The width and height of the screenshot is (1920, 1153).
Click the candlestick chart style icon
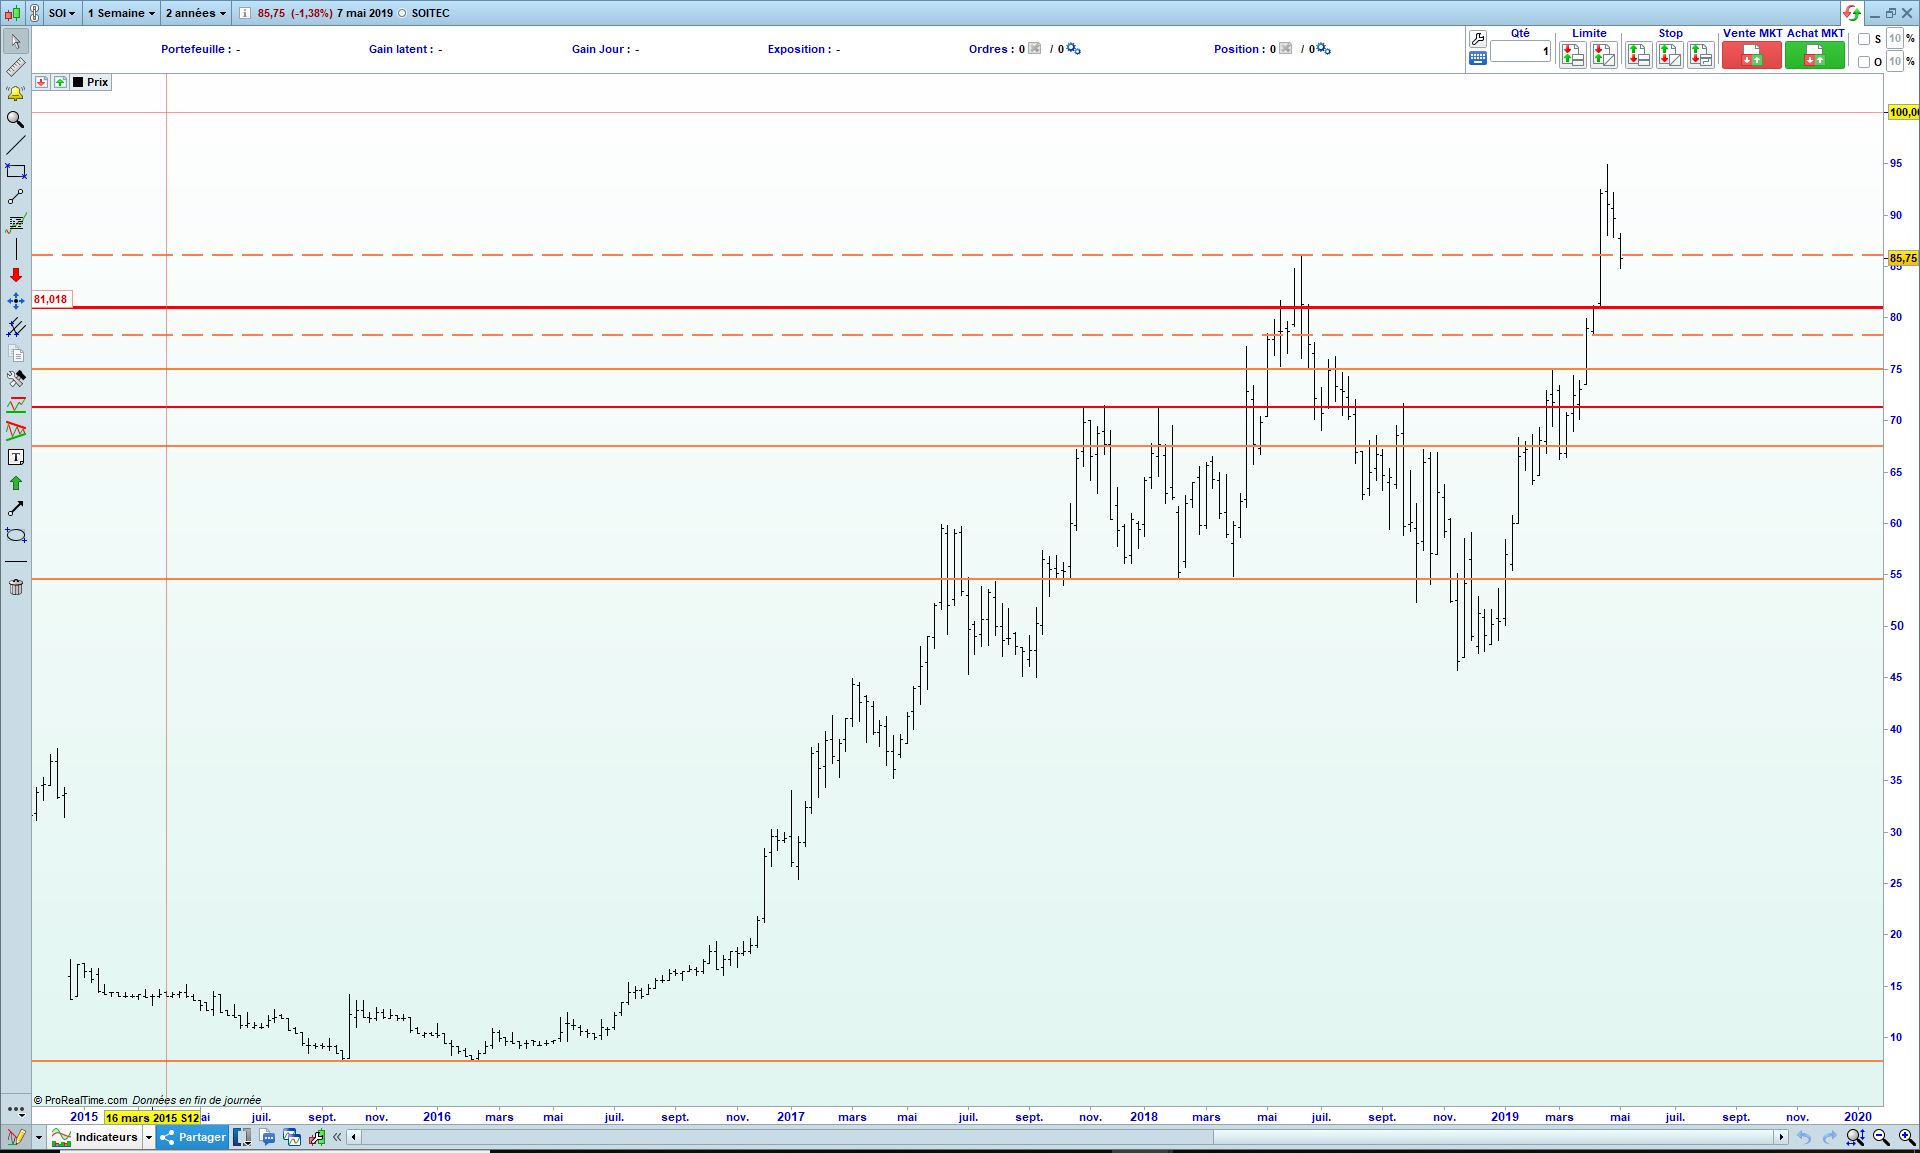point(14,13)
